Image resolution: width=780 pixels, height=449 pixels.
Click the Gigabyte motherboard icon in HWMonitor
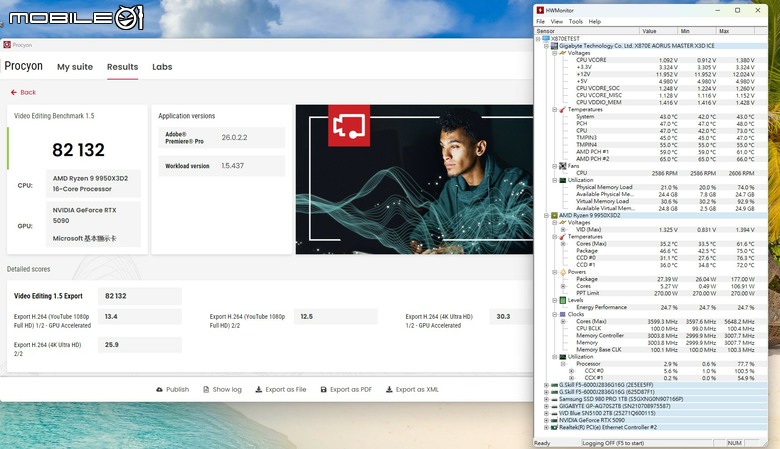[554, 46]
